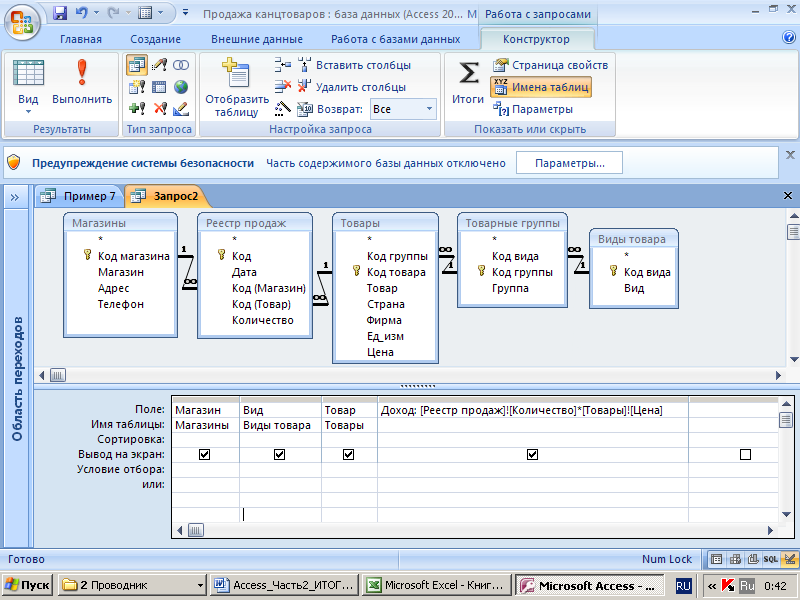This screenshot has width=800, height=600.
Task: Switch to SQL view from status bar
Action: (x=770, y=560)
